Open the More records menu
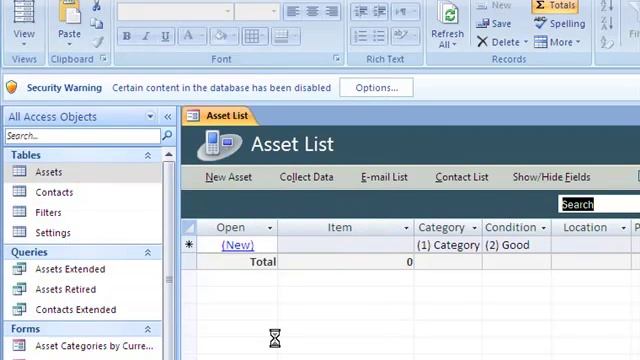The width and height of the screenshot is (640, 360). tap(557, 42)
